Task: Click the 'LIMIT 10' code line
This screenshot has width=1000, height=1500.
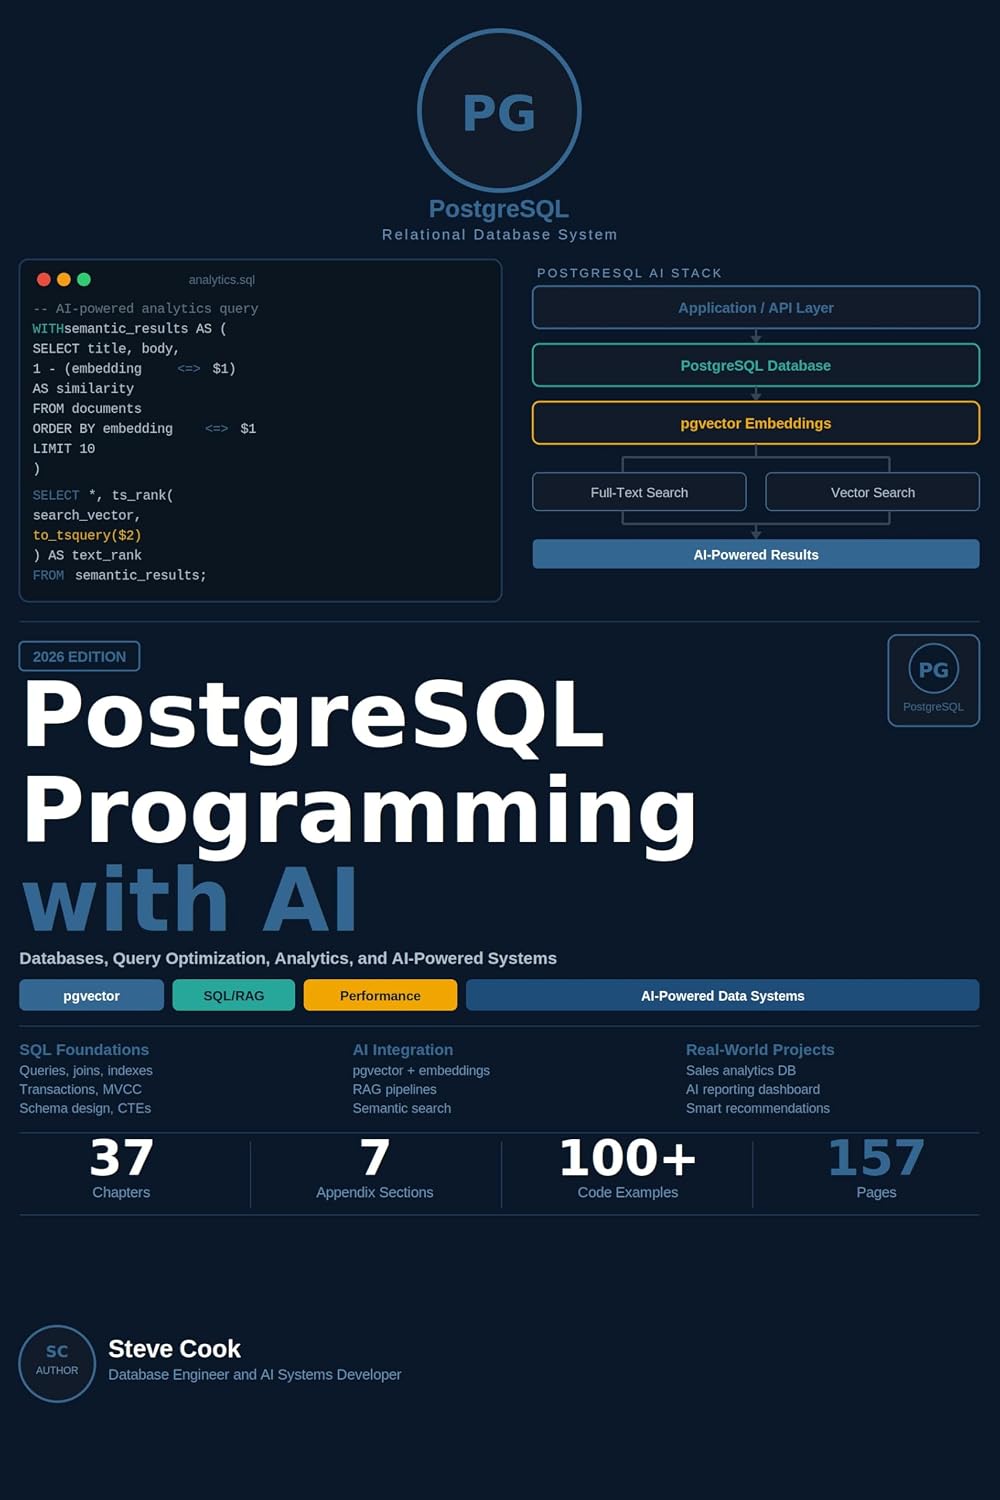Action: (x=64, y=449)
